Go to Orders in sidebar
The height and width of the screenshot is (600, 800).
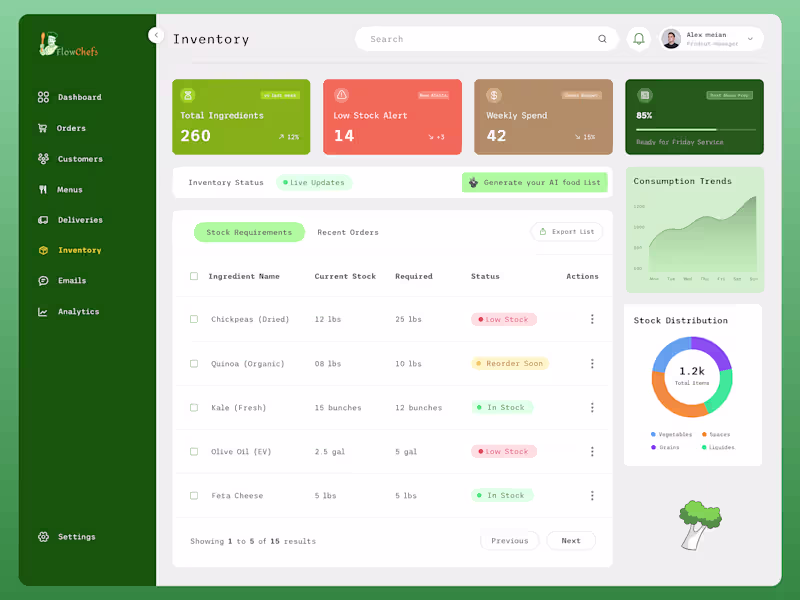[62, 128]
